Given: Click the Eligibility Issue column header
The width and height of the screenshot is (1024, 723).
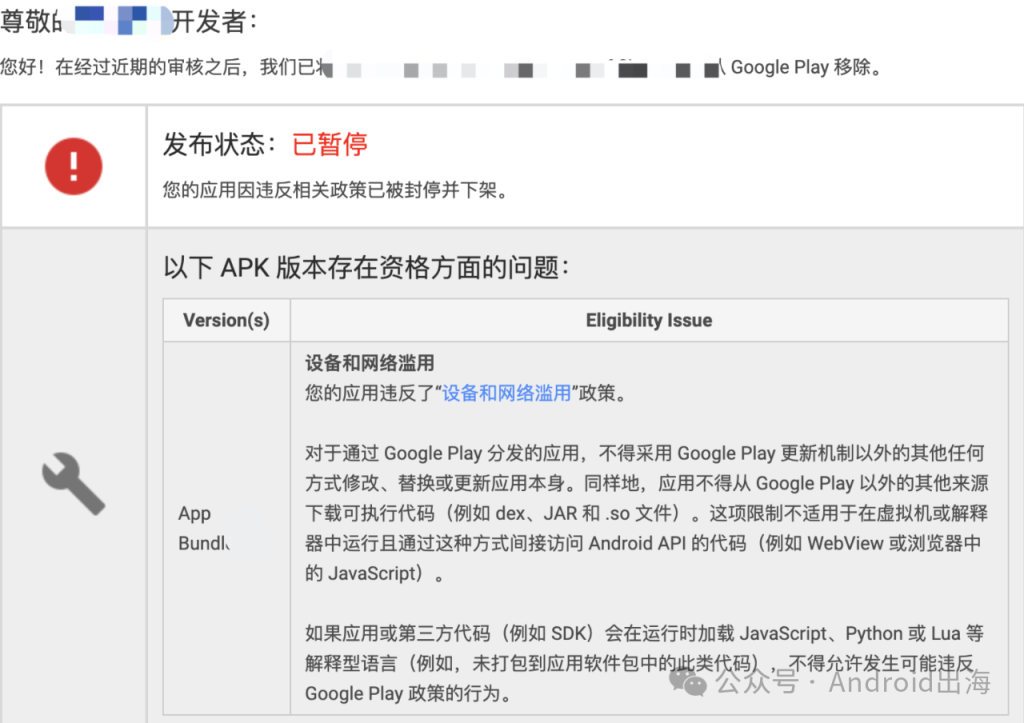Looking at the screenshot, I should pos(649,320).
